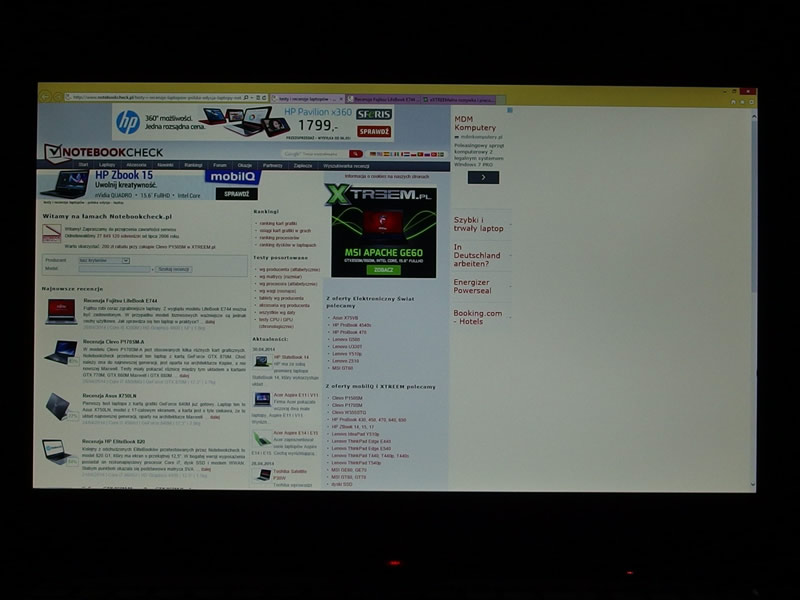Open the Fujitsu LifeBook E744 review thumbnail
The width and height of the screenshot is (800, 600).
61,311
